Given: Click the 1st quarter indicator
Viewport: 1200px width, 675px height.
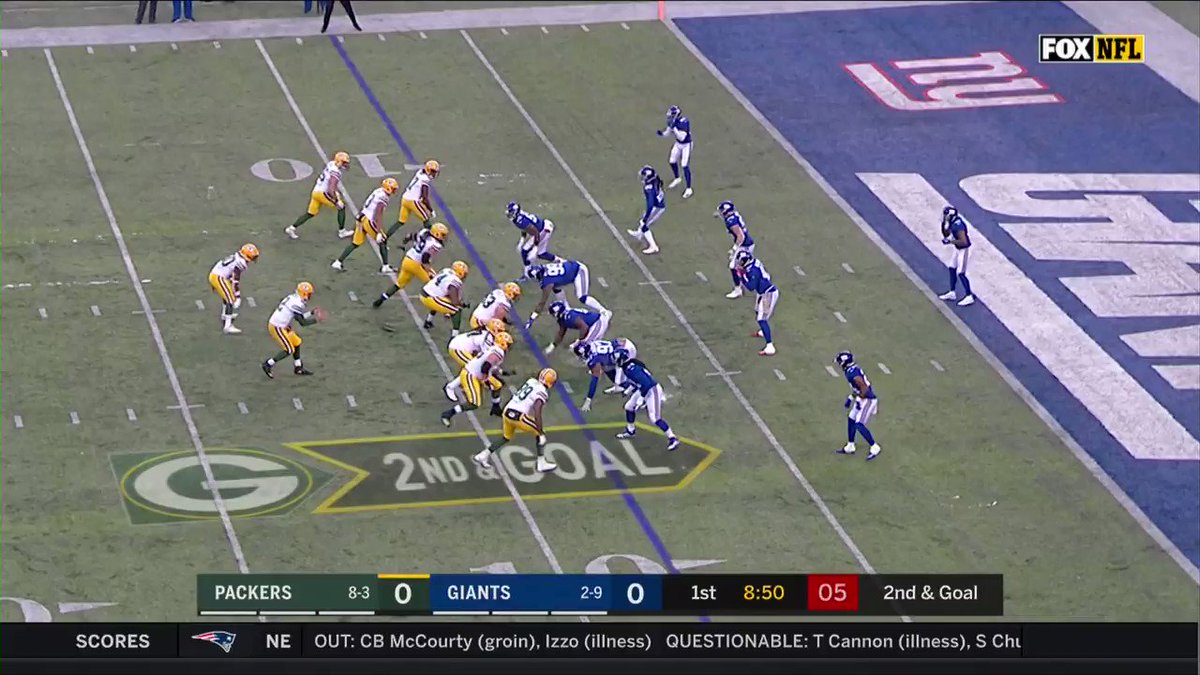Looking at the screenshot, I should 703,593.
